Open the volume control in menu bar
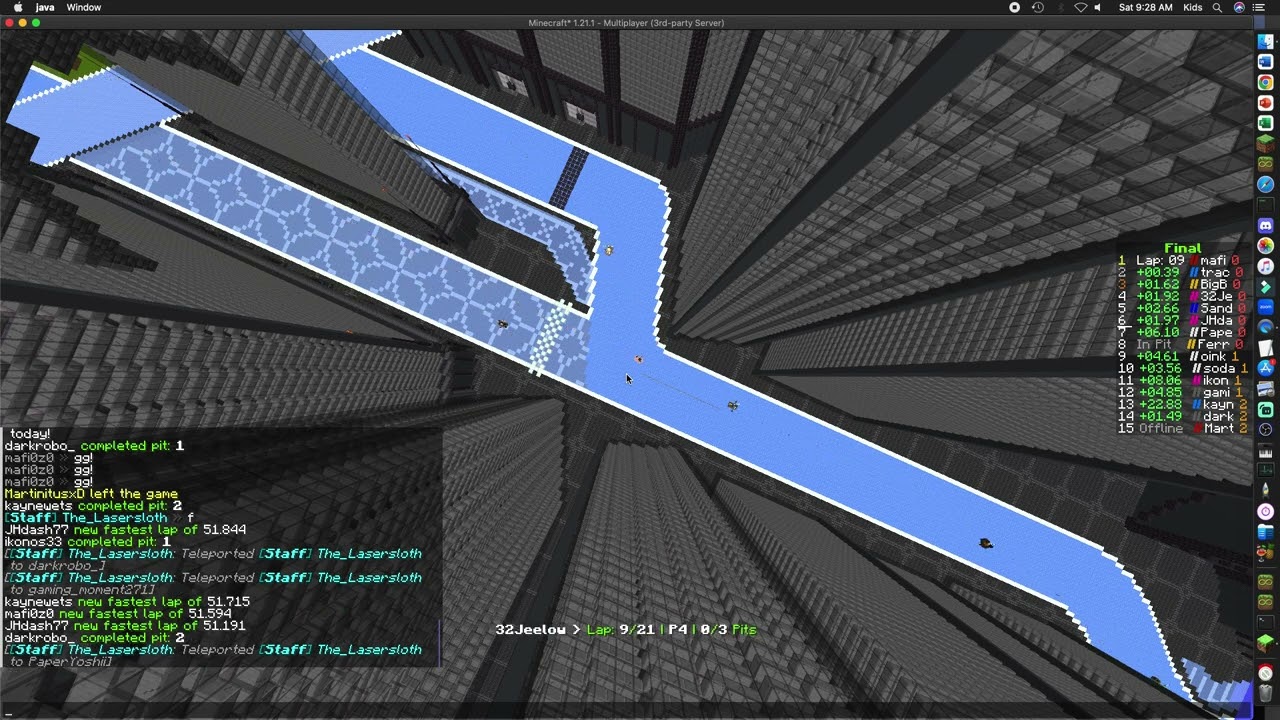 [x=1097, y=7]
